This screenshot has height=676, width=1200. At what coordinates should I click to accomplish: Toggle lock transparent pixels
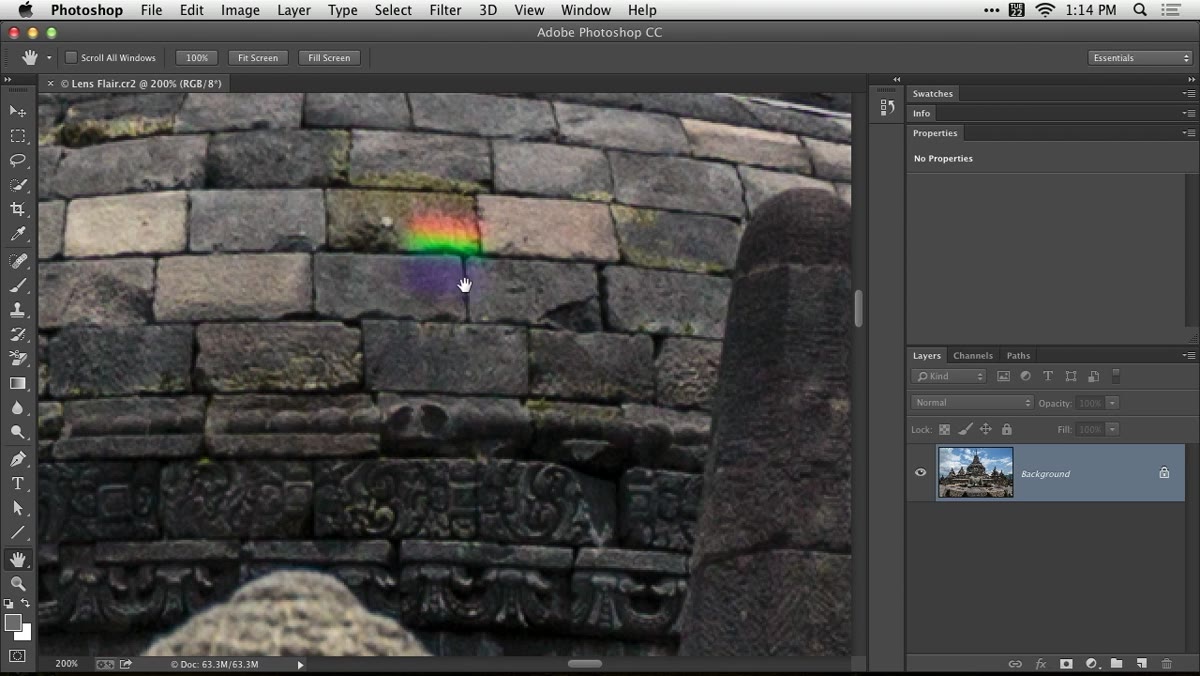pos(944,429)
